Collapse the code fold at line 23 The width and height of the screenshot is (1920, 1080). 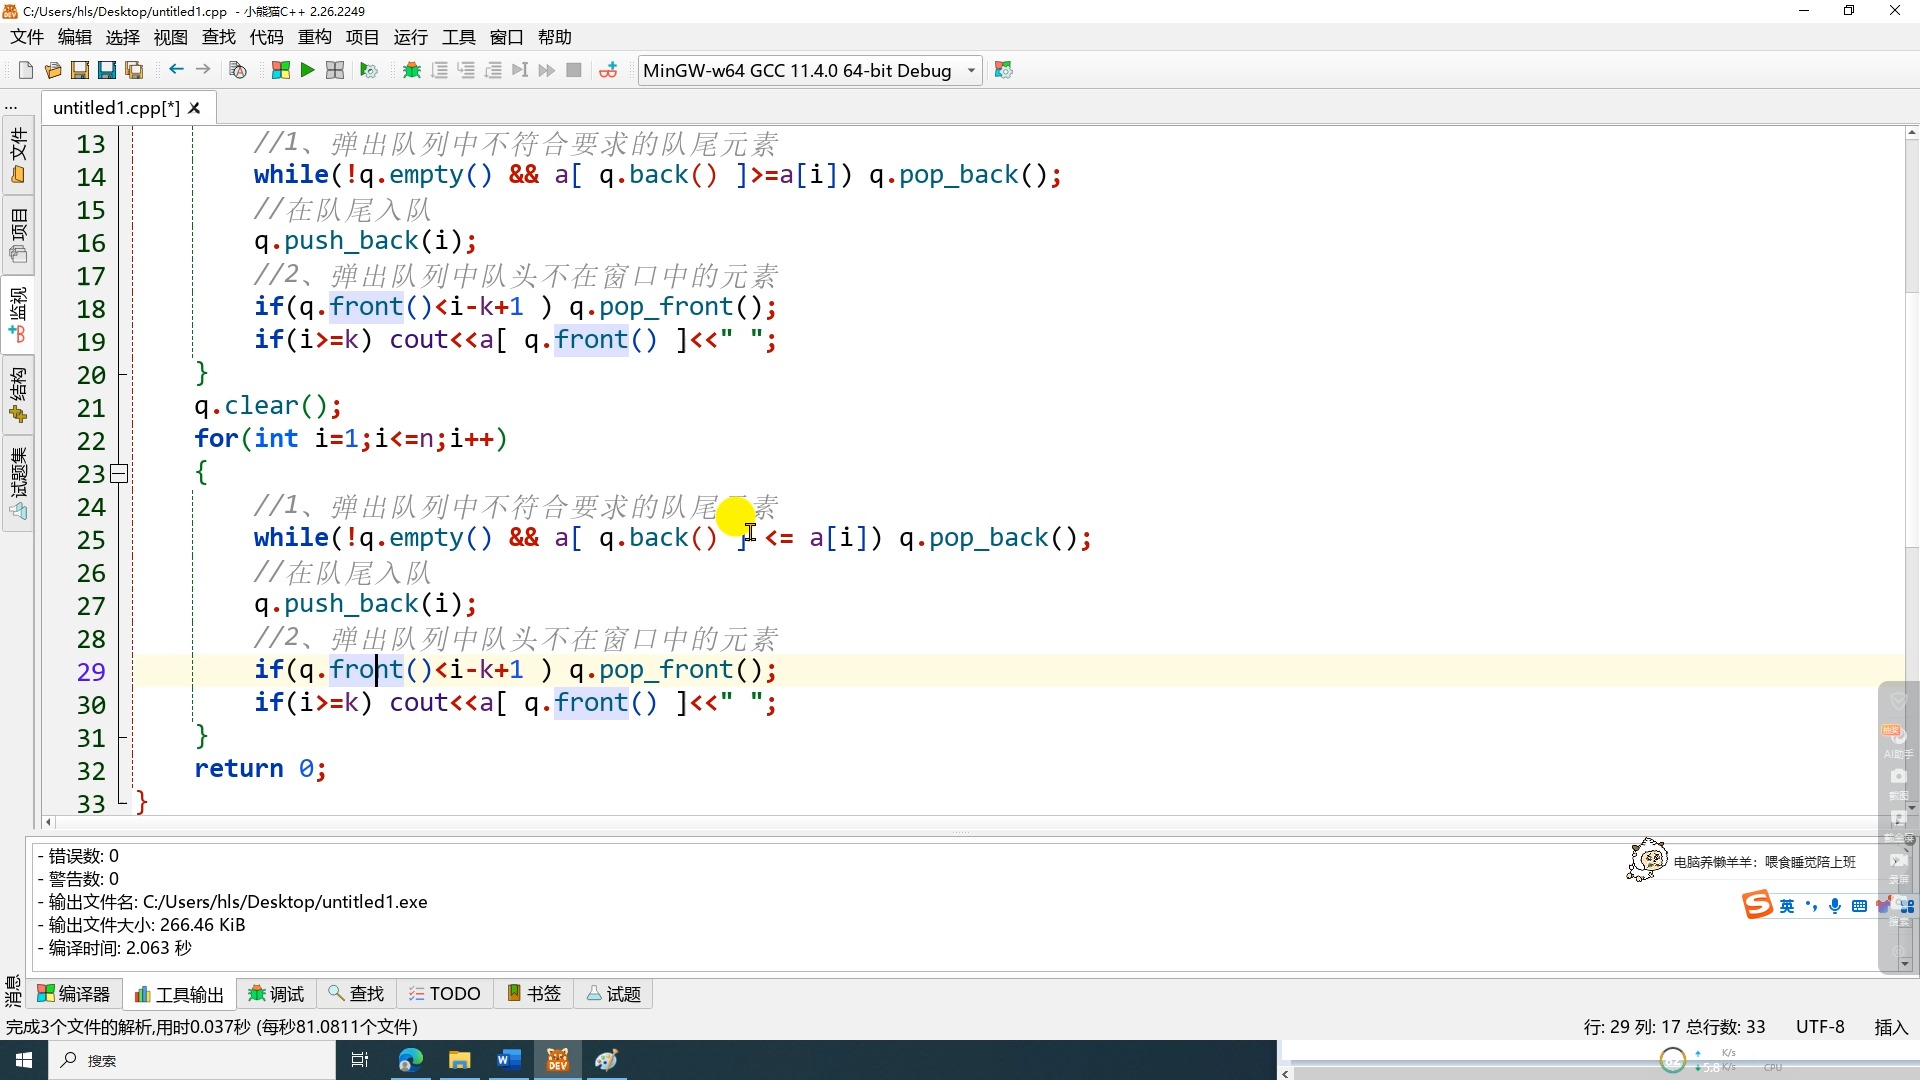[119, 474]
